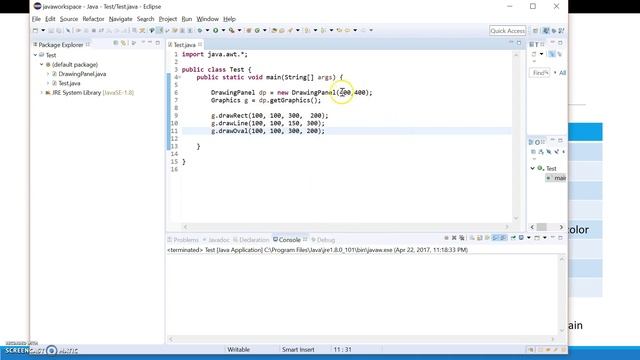The width and height of the screenshot is (640, 360).
Task: Minimize the Package Explorer view
Action: point(150,42)
